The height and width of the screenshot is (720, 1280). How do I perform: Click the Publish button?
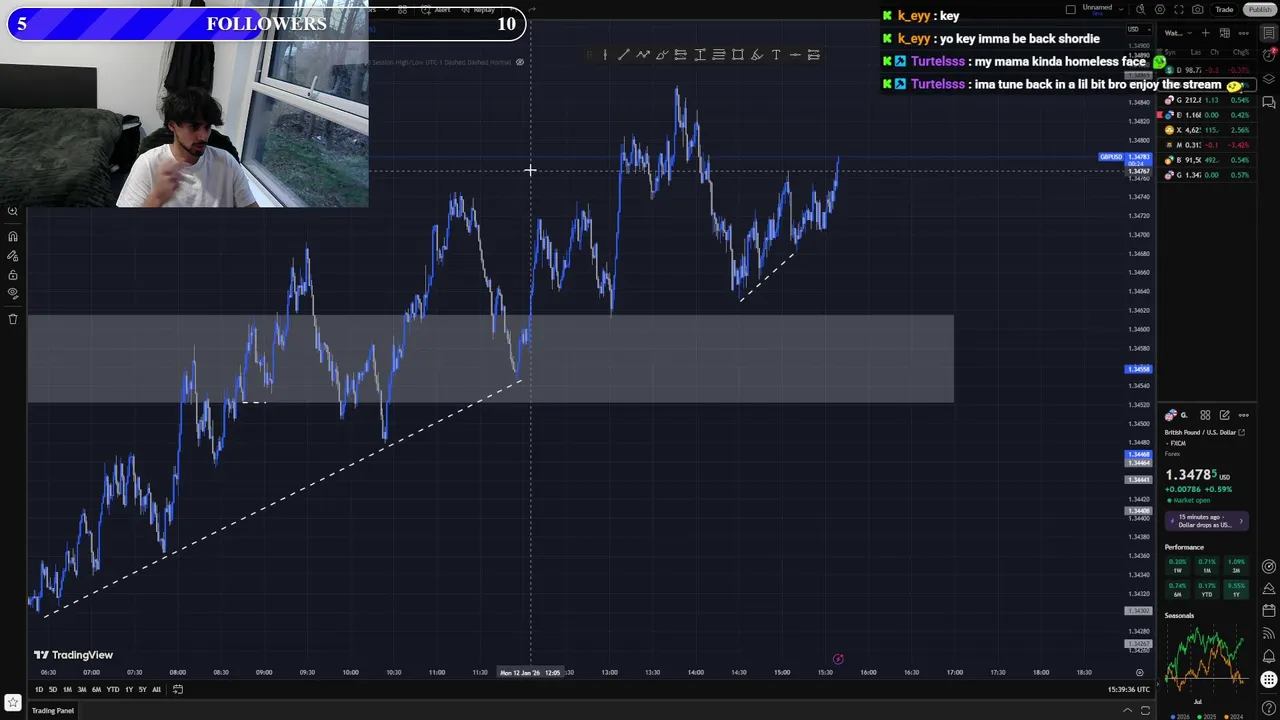tap(1259, 10)
